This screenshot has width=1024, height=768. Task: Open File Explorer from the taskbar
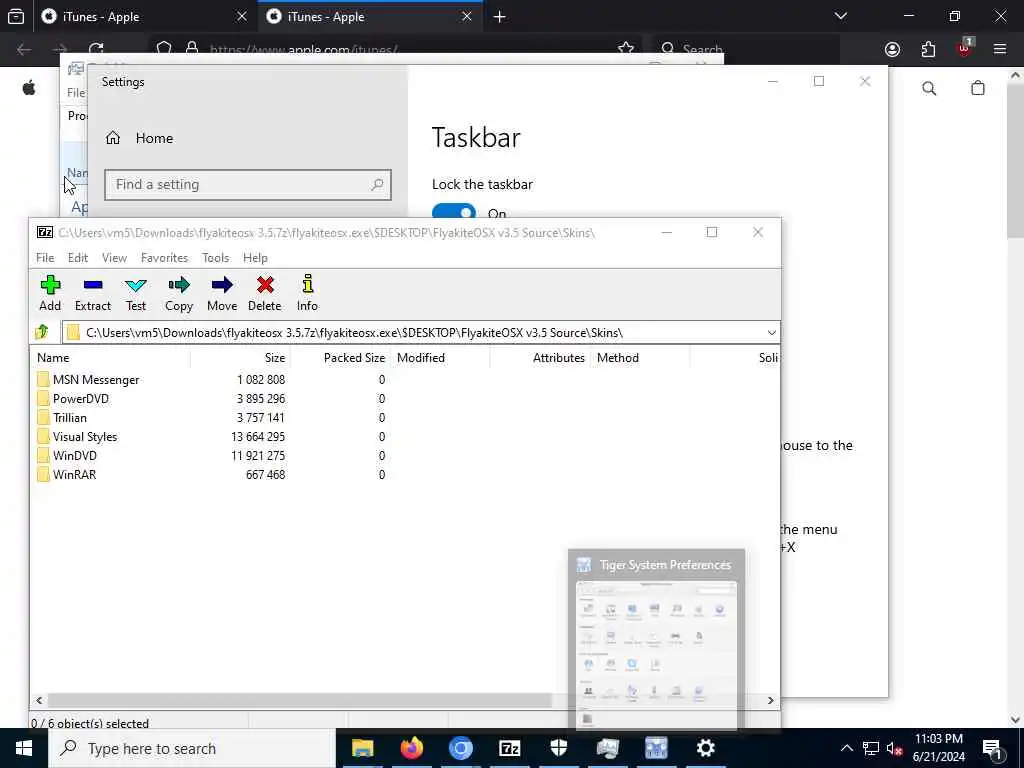point(362,748)
